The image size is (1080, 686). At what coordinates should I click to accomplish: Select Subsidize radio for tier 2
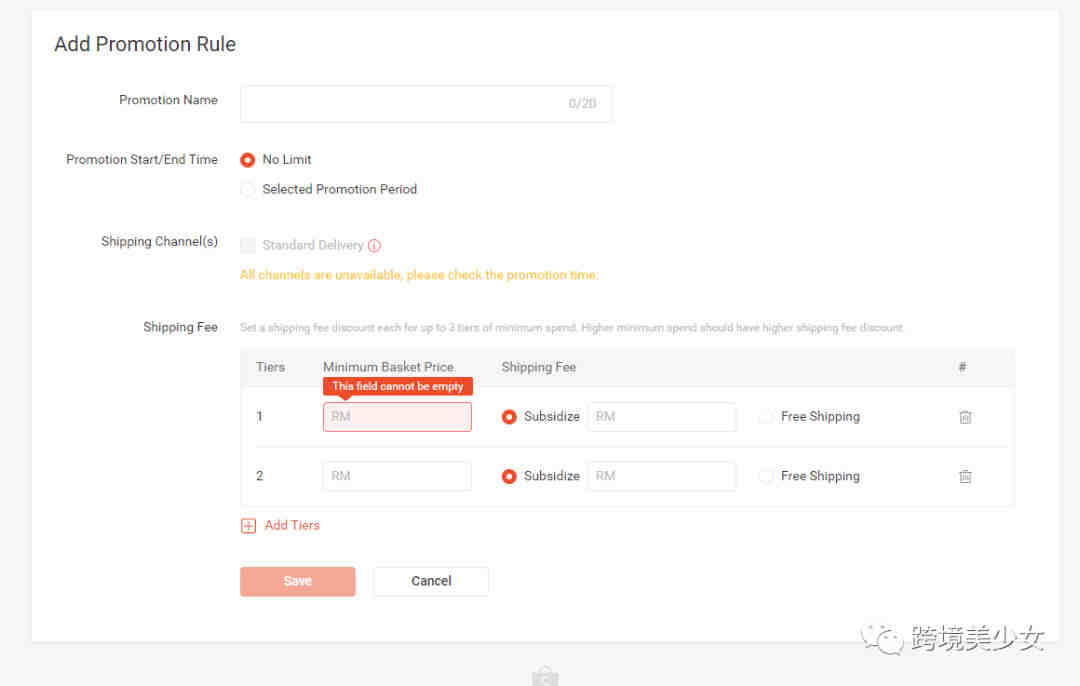coord(509,476)
